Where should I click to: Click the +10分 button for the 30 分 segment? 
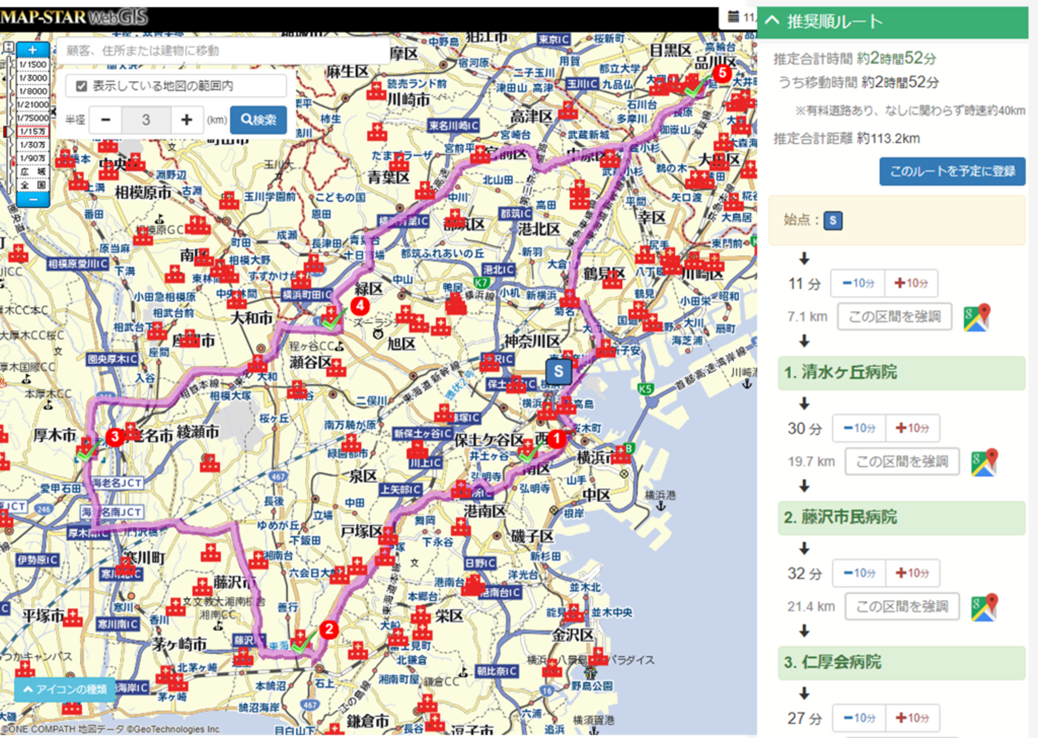[x=913, y=428]
